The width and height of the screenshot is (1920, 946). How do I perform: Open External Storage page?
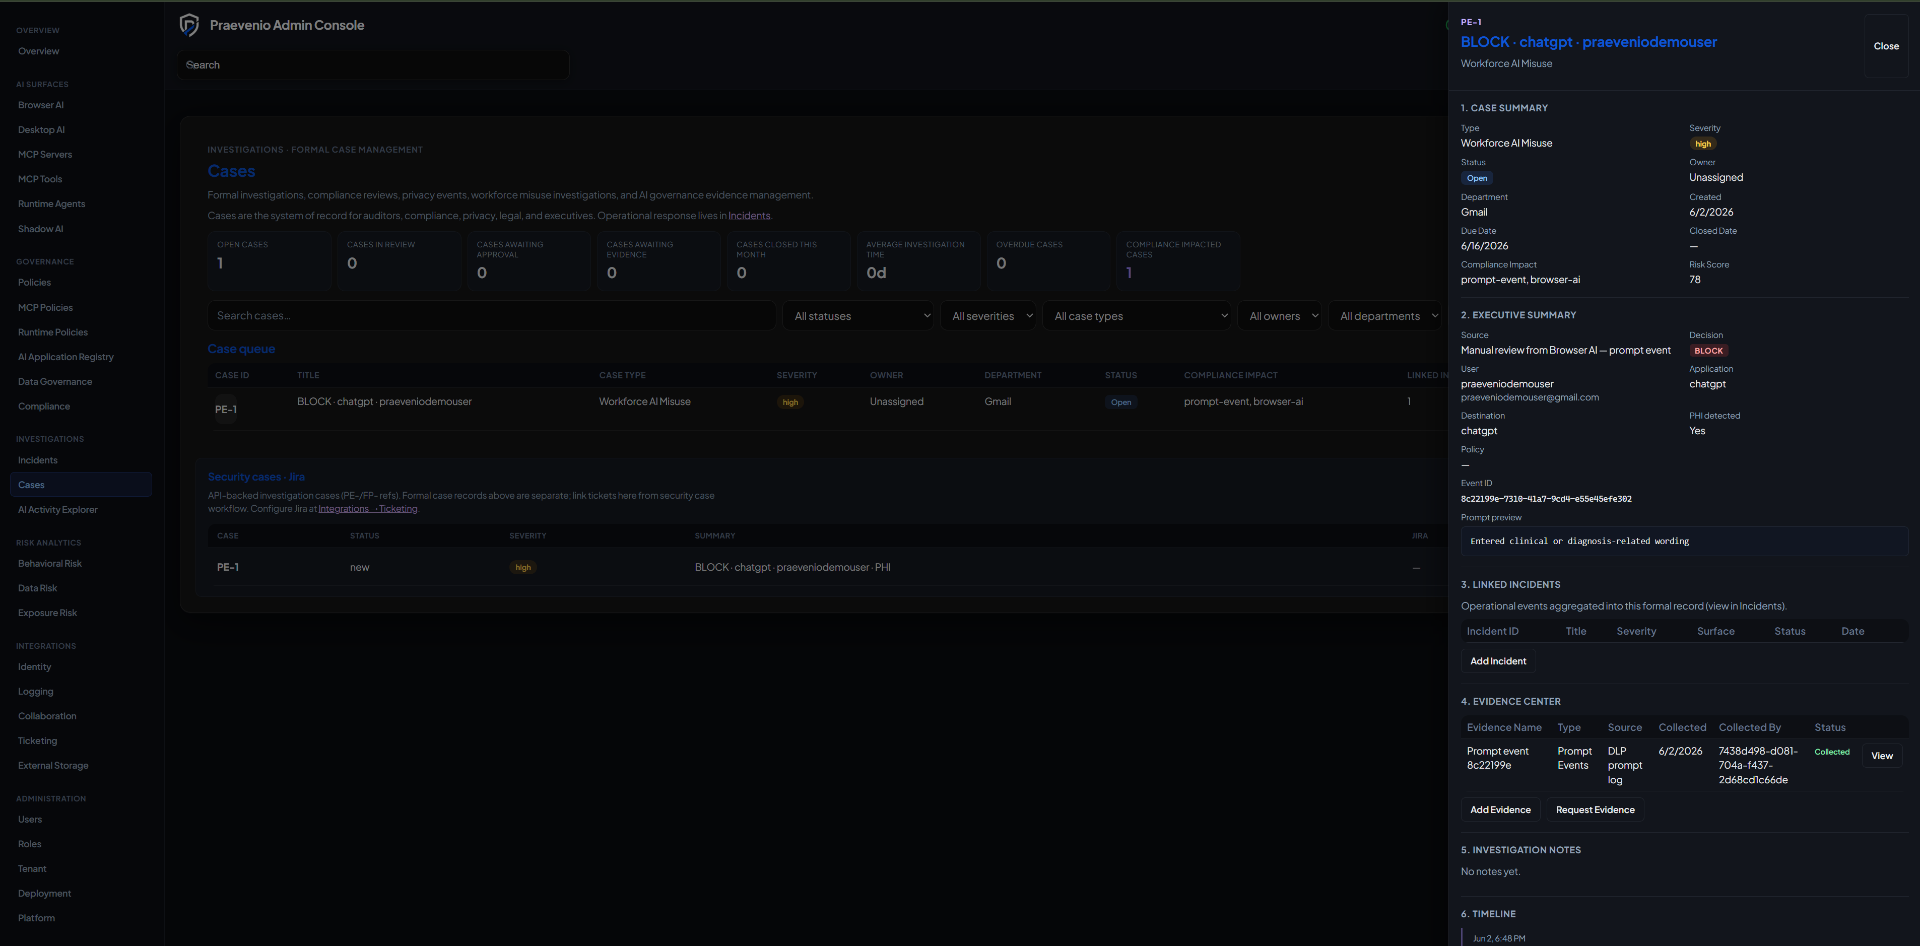53,766
